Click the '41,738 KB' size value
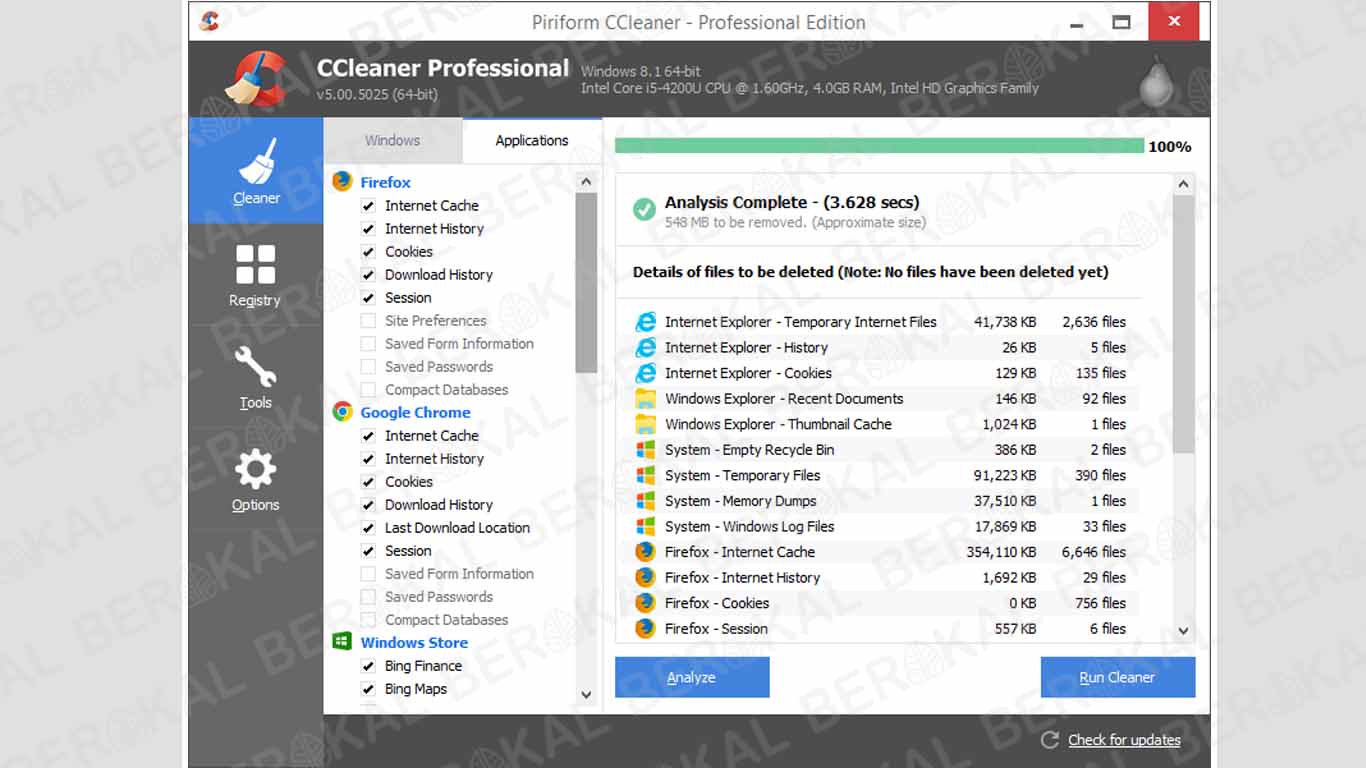Screen dimensions: 1366x768 click(x=1005, y=322)
